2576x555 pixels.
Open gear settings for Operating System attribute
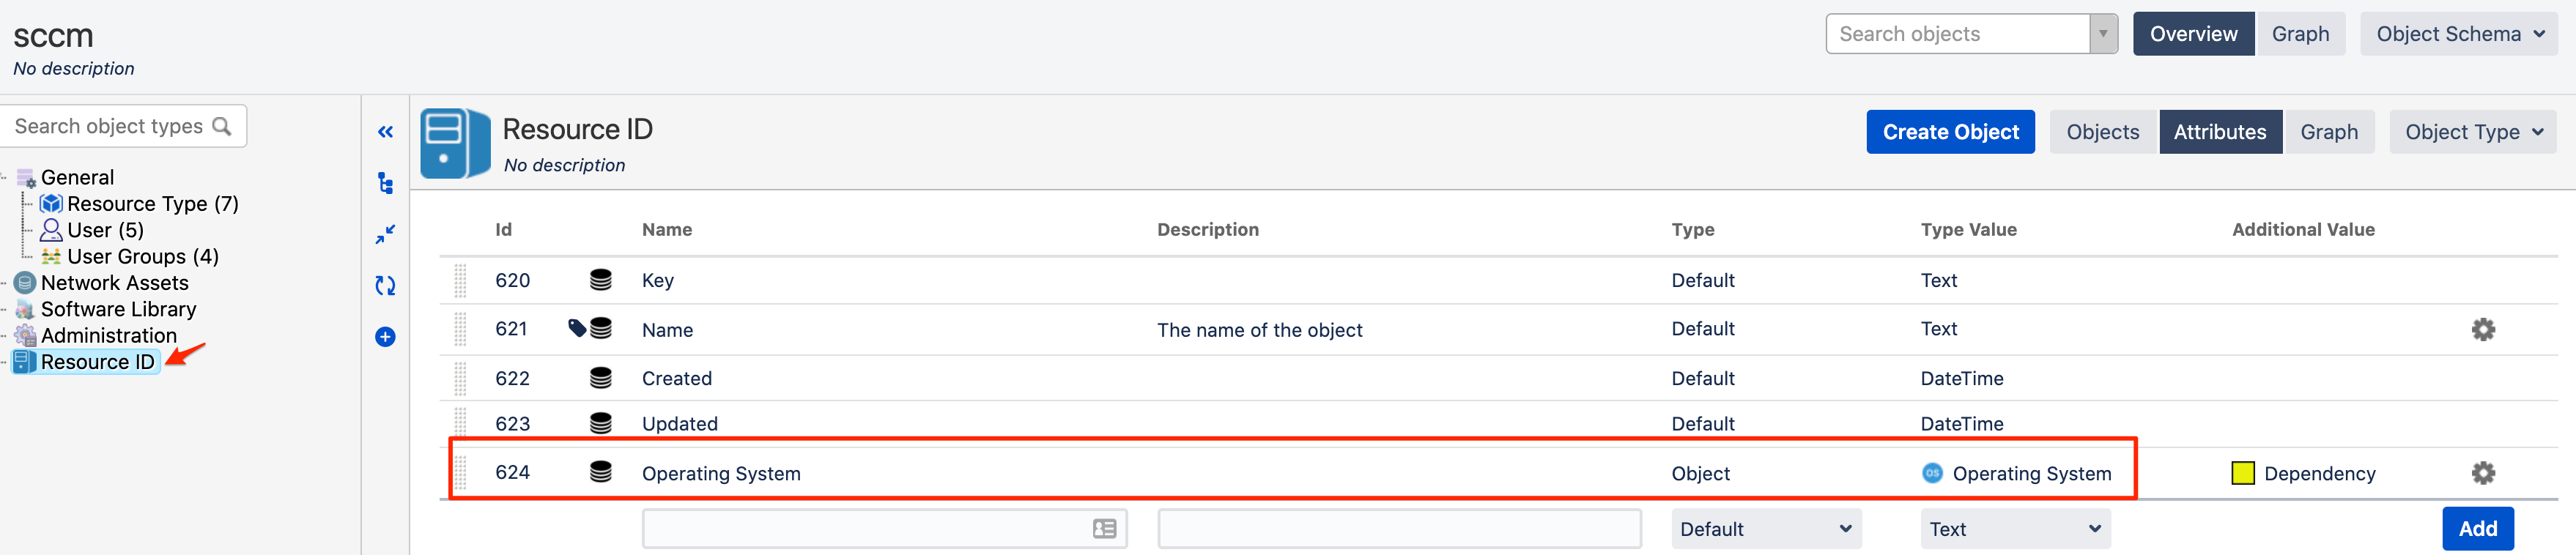[x=2483, y=473]
